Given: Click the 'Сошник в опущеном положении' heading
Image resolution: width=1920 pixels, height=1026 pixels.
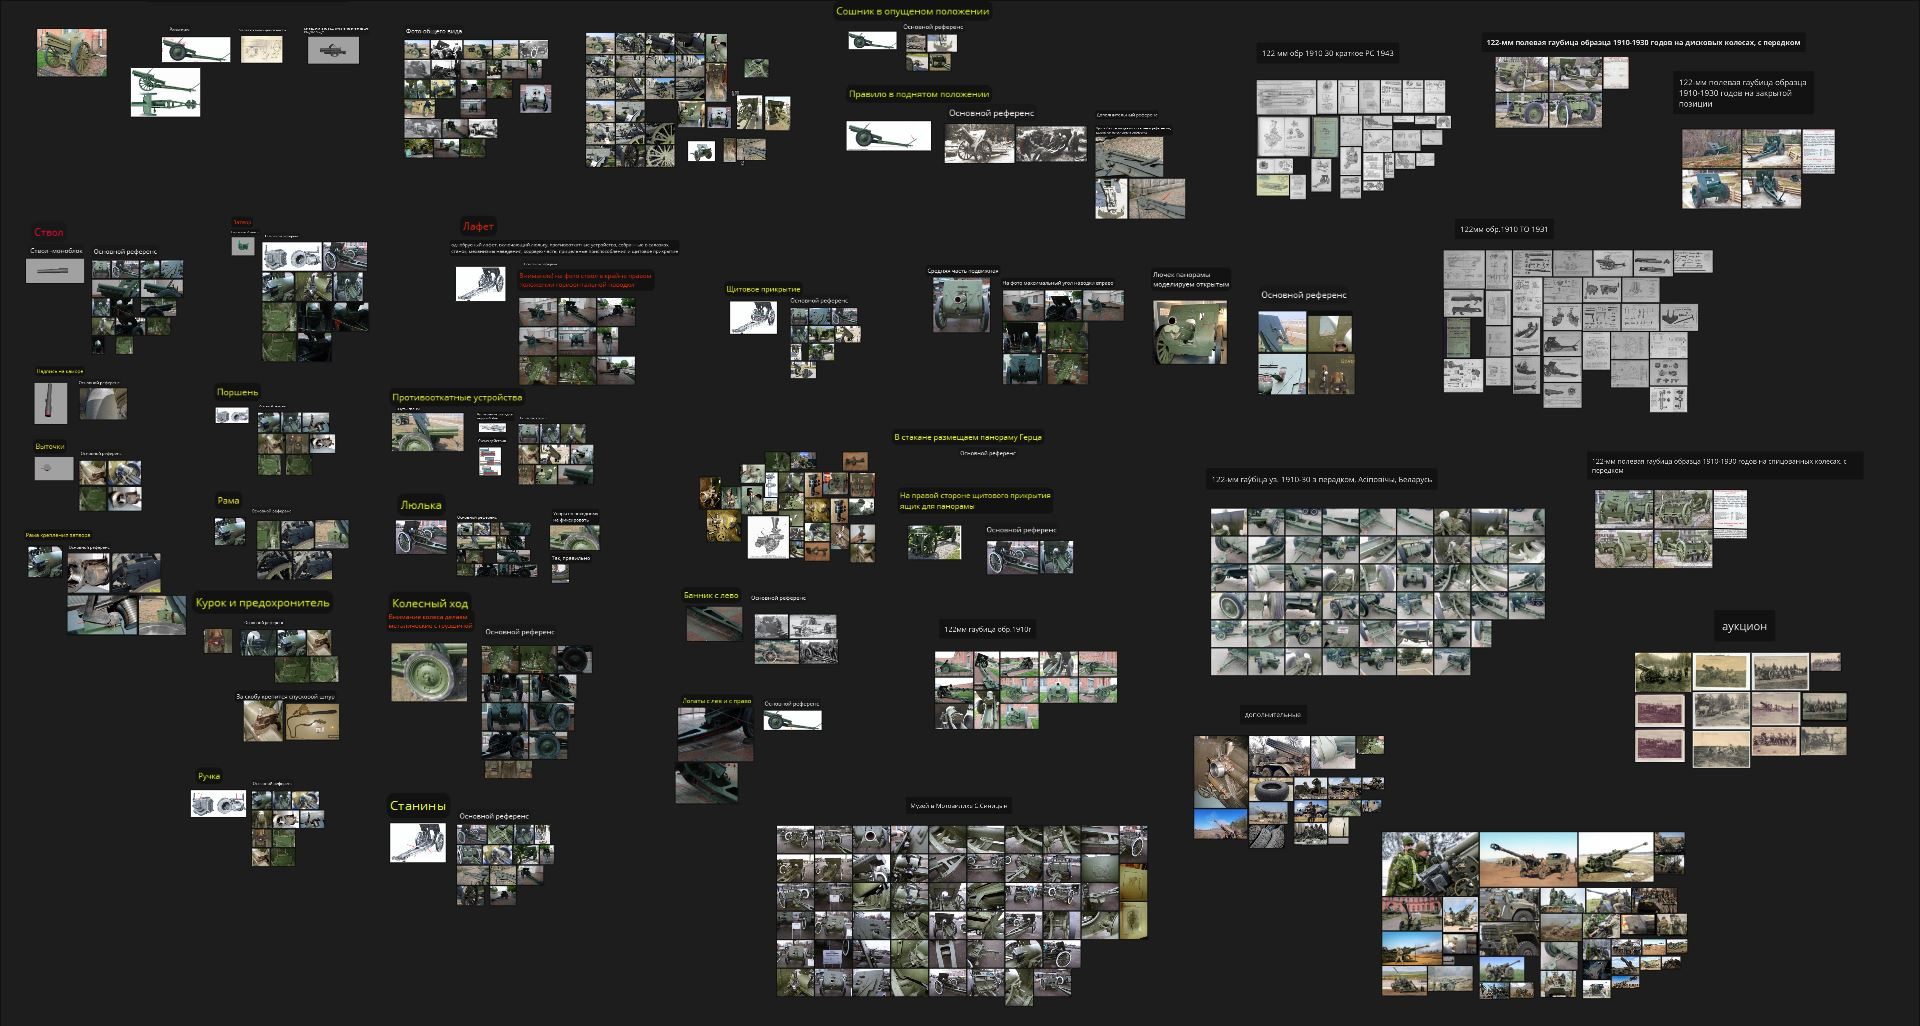Looking at the screenshot, I should [x=912, y=12].
